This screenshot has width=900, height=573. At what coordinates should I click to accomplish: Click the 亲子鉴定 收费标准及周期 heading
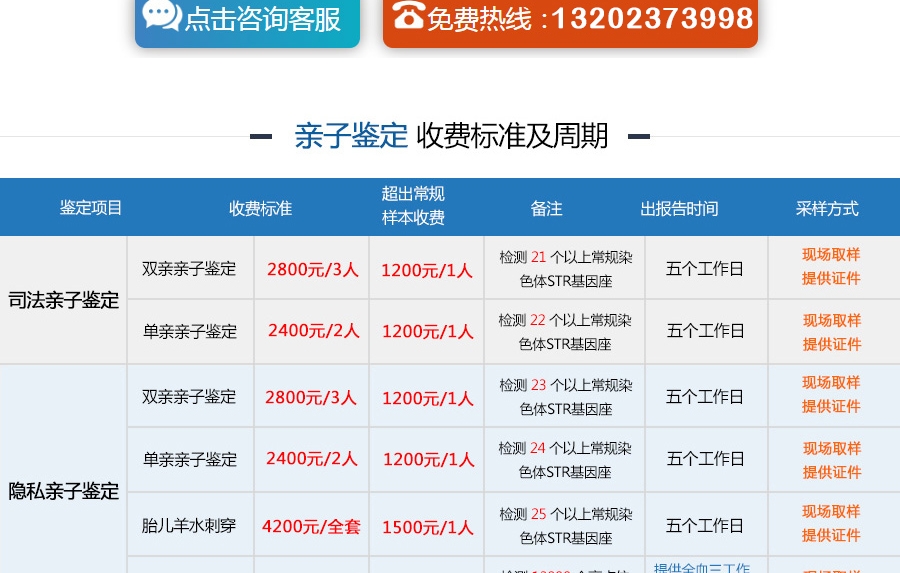coord(451,136)
